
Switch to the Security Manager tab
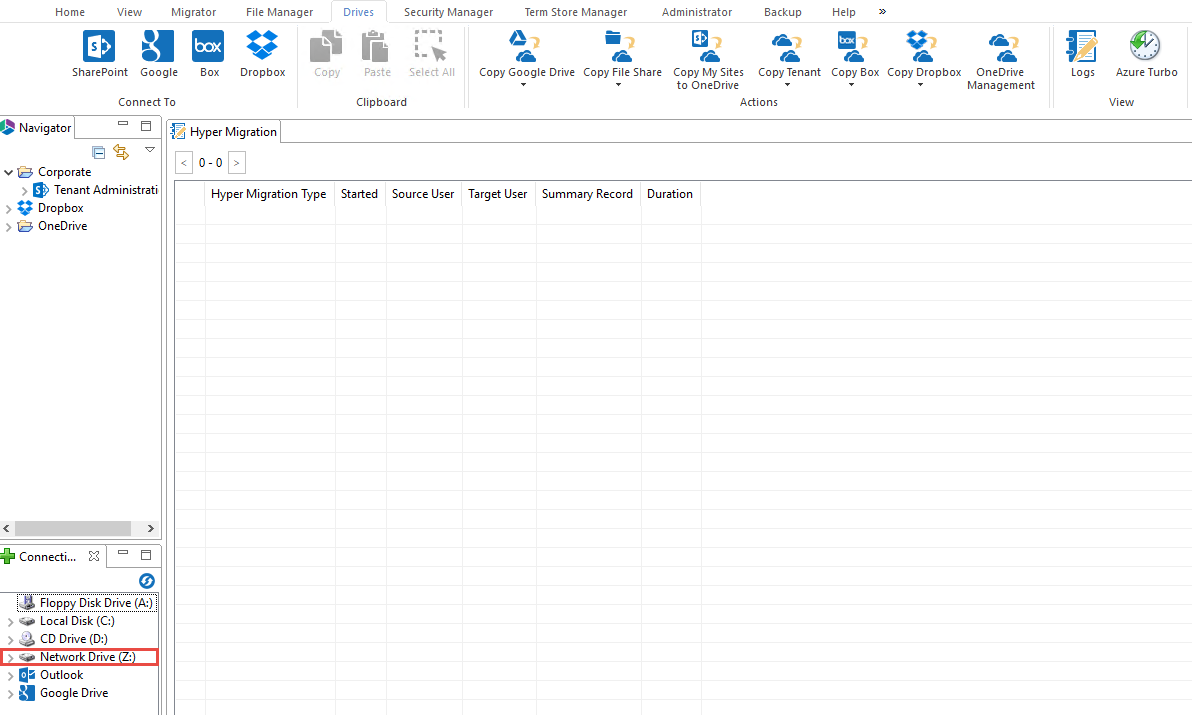[x=448, y=11]
